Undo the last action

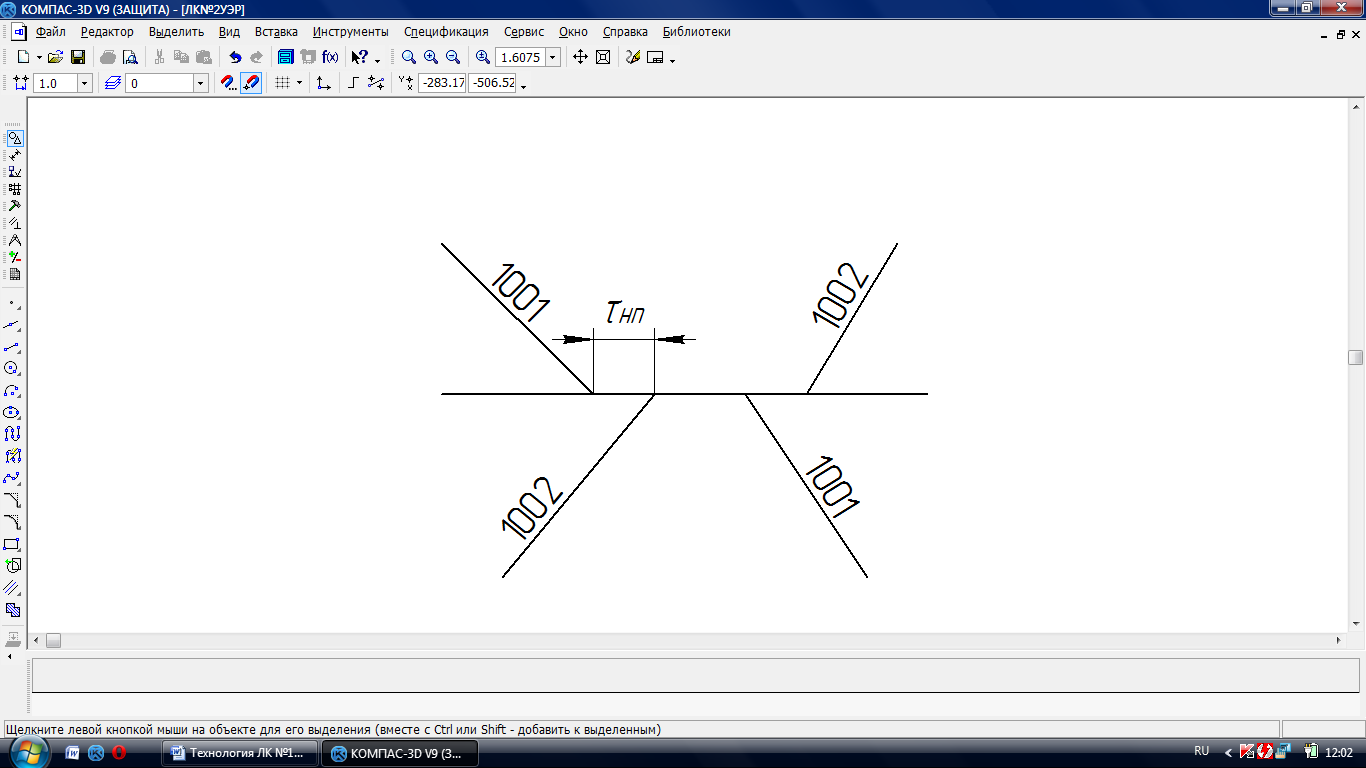pyautogui.click(x=235, y=57)
